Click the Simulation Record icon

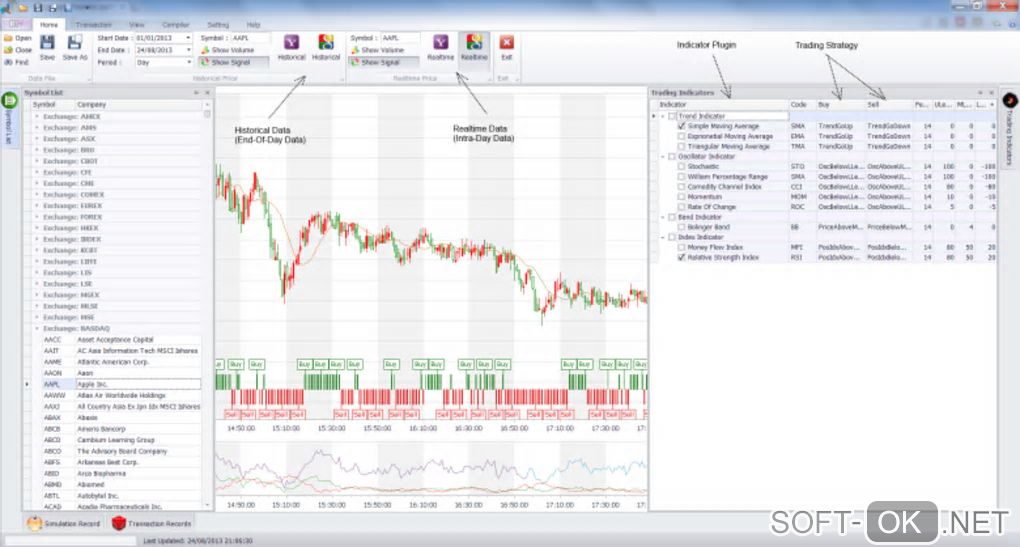tap(34, 523)
